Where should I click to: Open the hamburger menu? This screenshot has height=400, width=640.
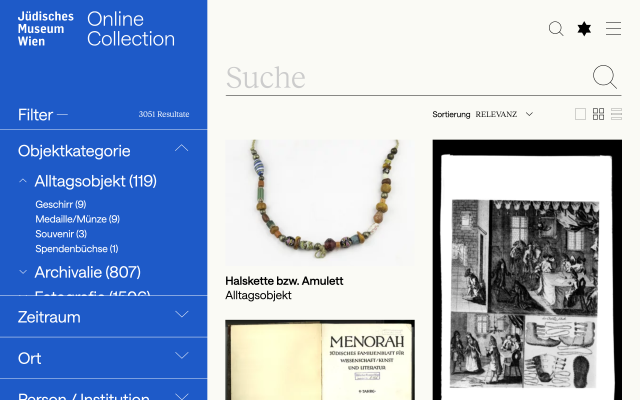[613, 29]
